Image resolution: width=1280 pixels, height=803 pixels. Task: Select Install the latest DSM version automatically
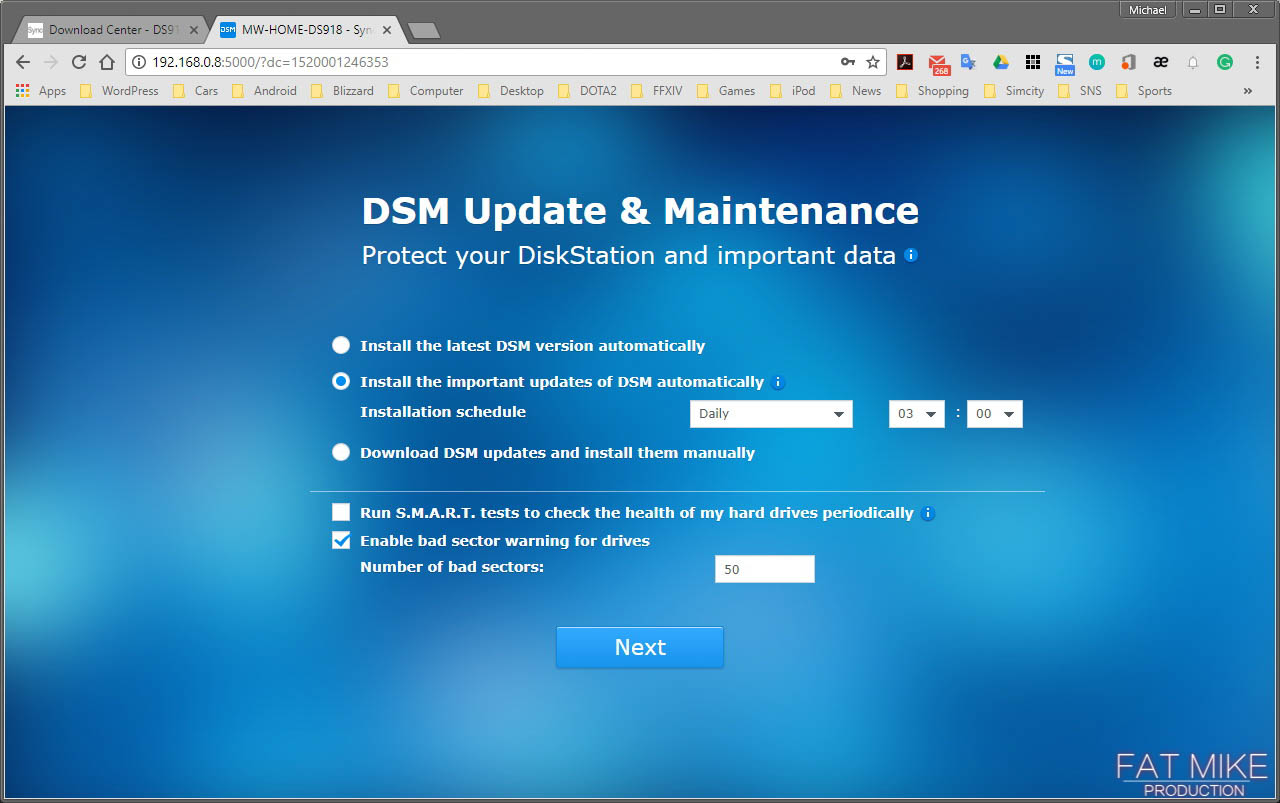point(341,345)
